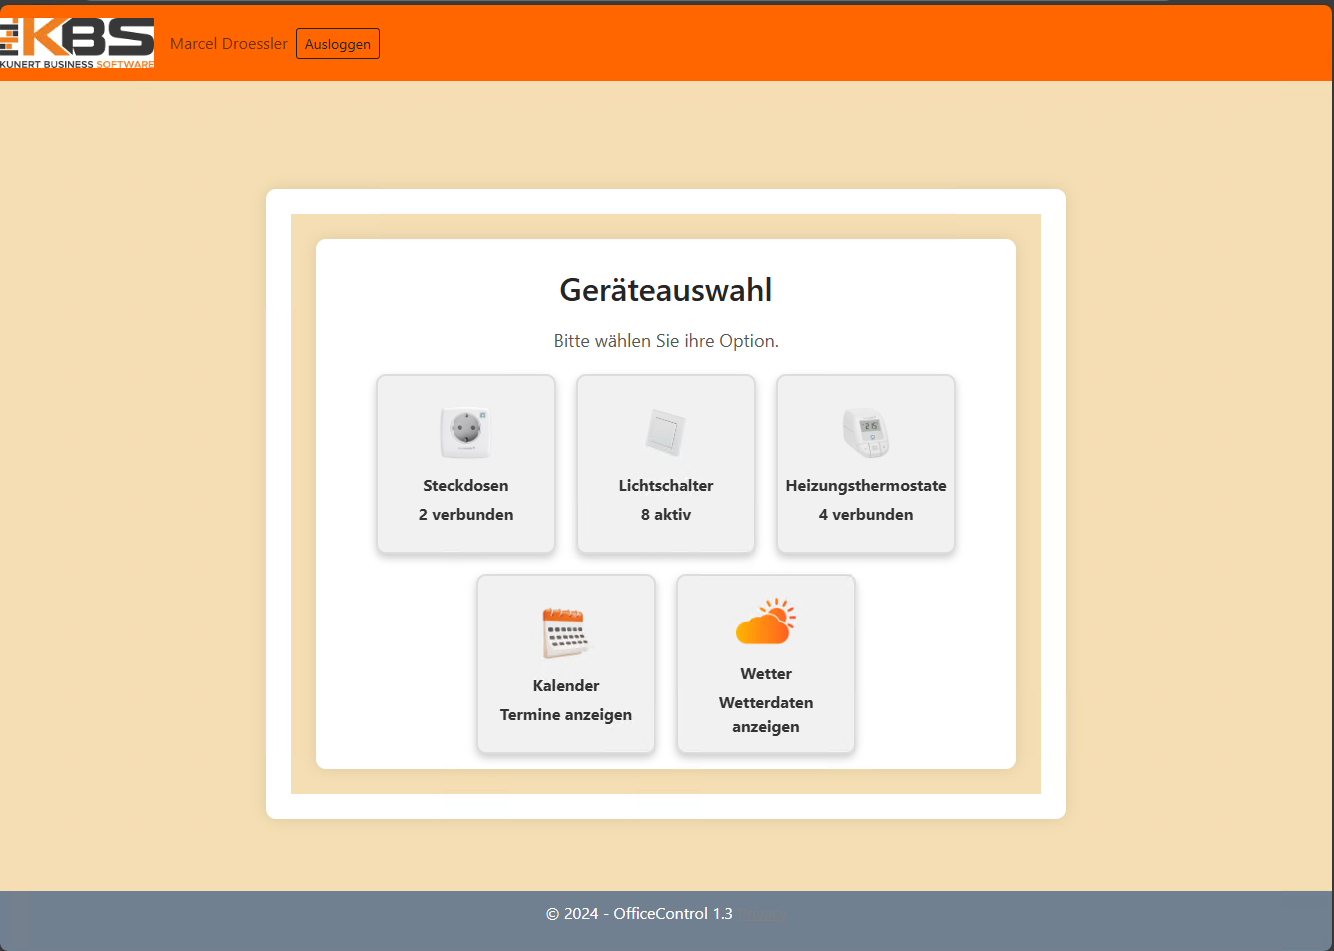Image resolution: width=1334 pixels, height=951 pixels.
Task: Click the Marcel Droessler username text
Action: (229, 43)
